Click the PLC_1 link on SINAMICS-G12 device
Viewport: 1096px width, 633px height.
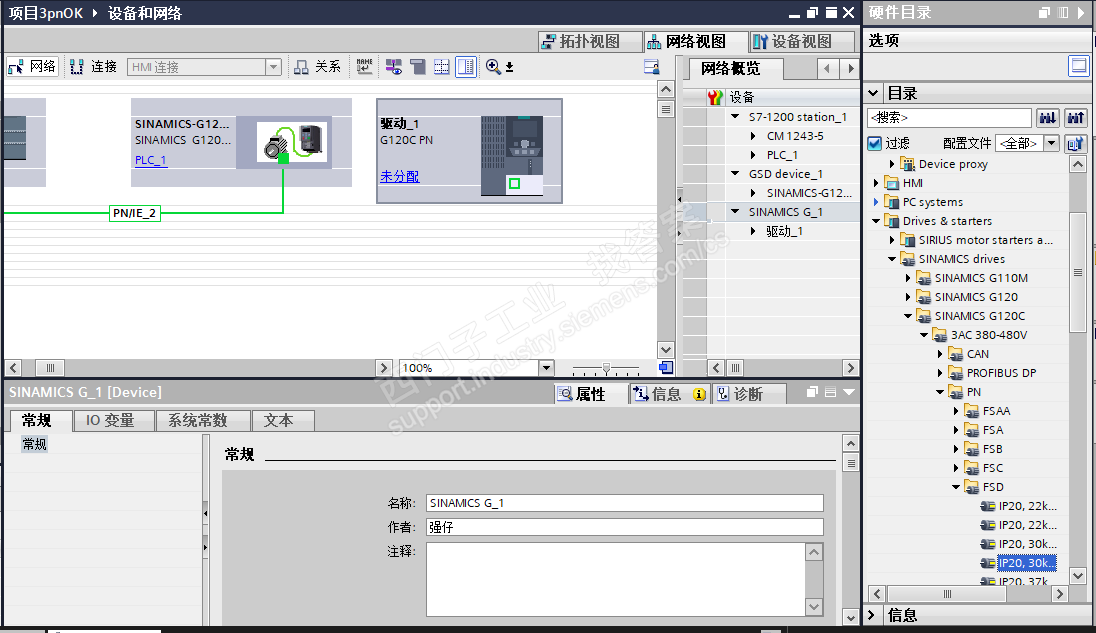(150, 160)
